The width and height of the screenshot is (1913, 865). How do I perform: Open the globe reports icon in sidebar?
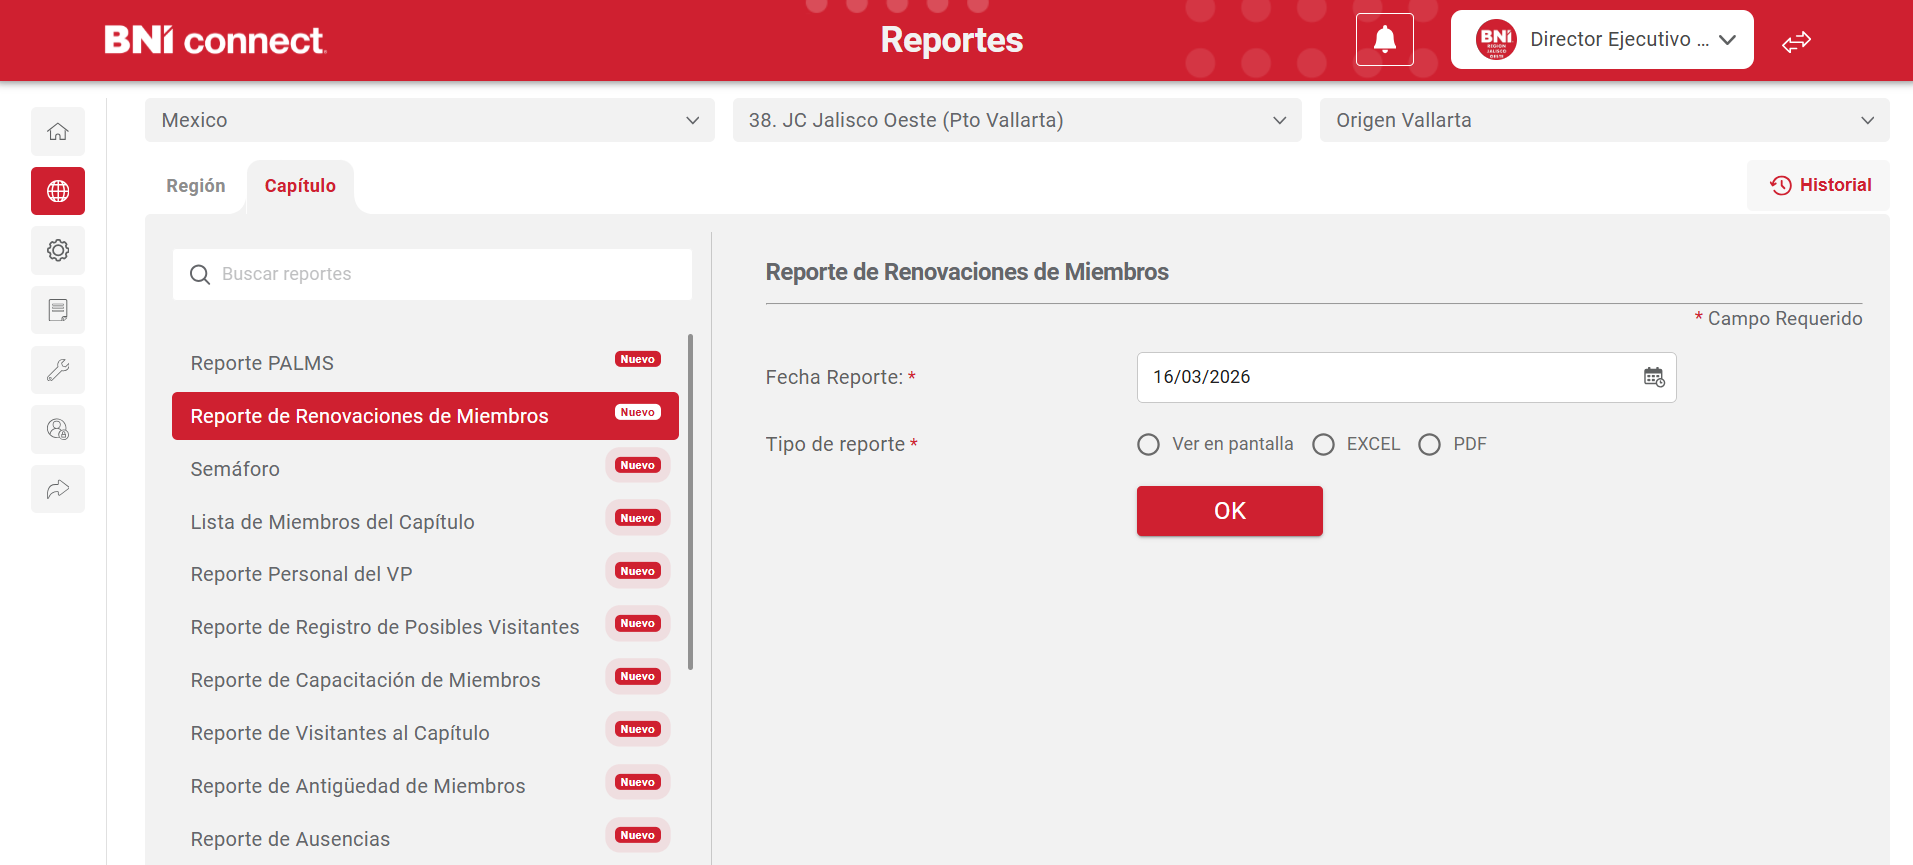coord(58,191)
